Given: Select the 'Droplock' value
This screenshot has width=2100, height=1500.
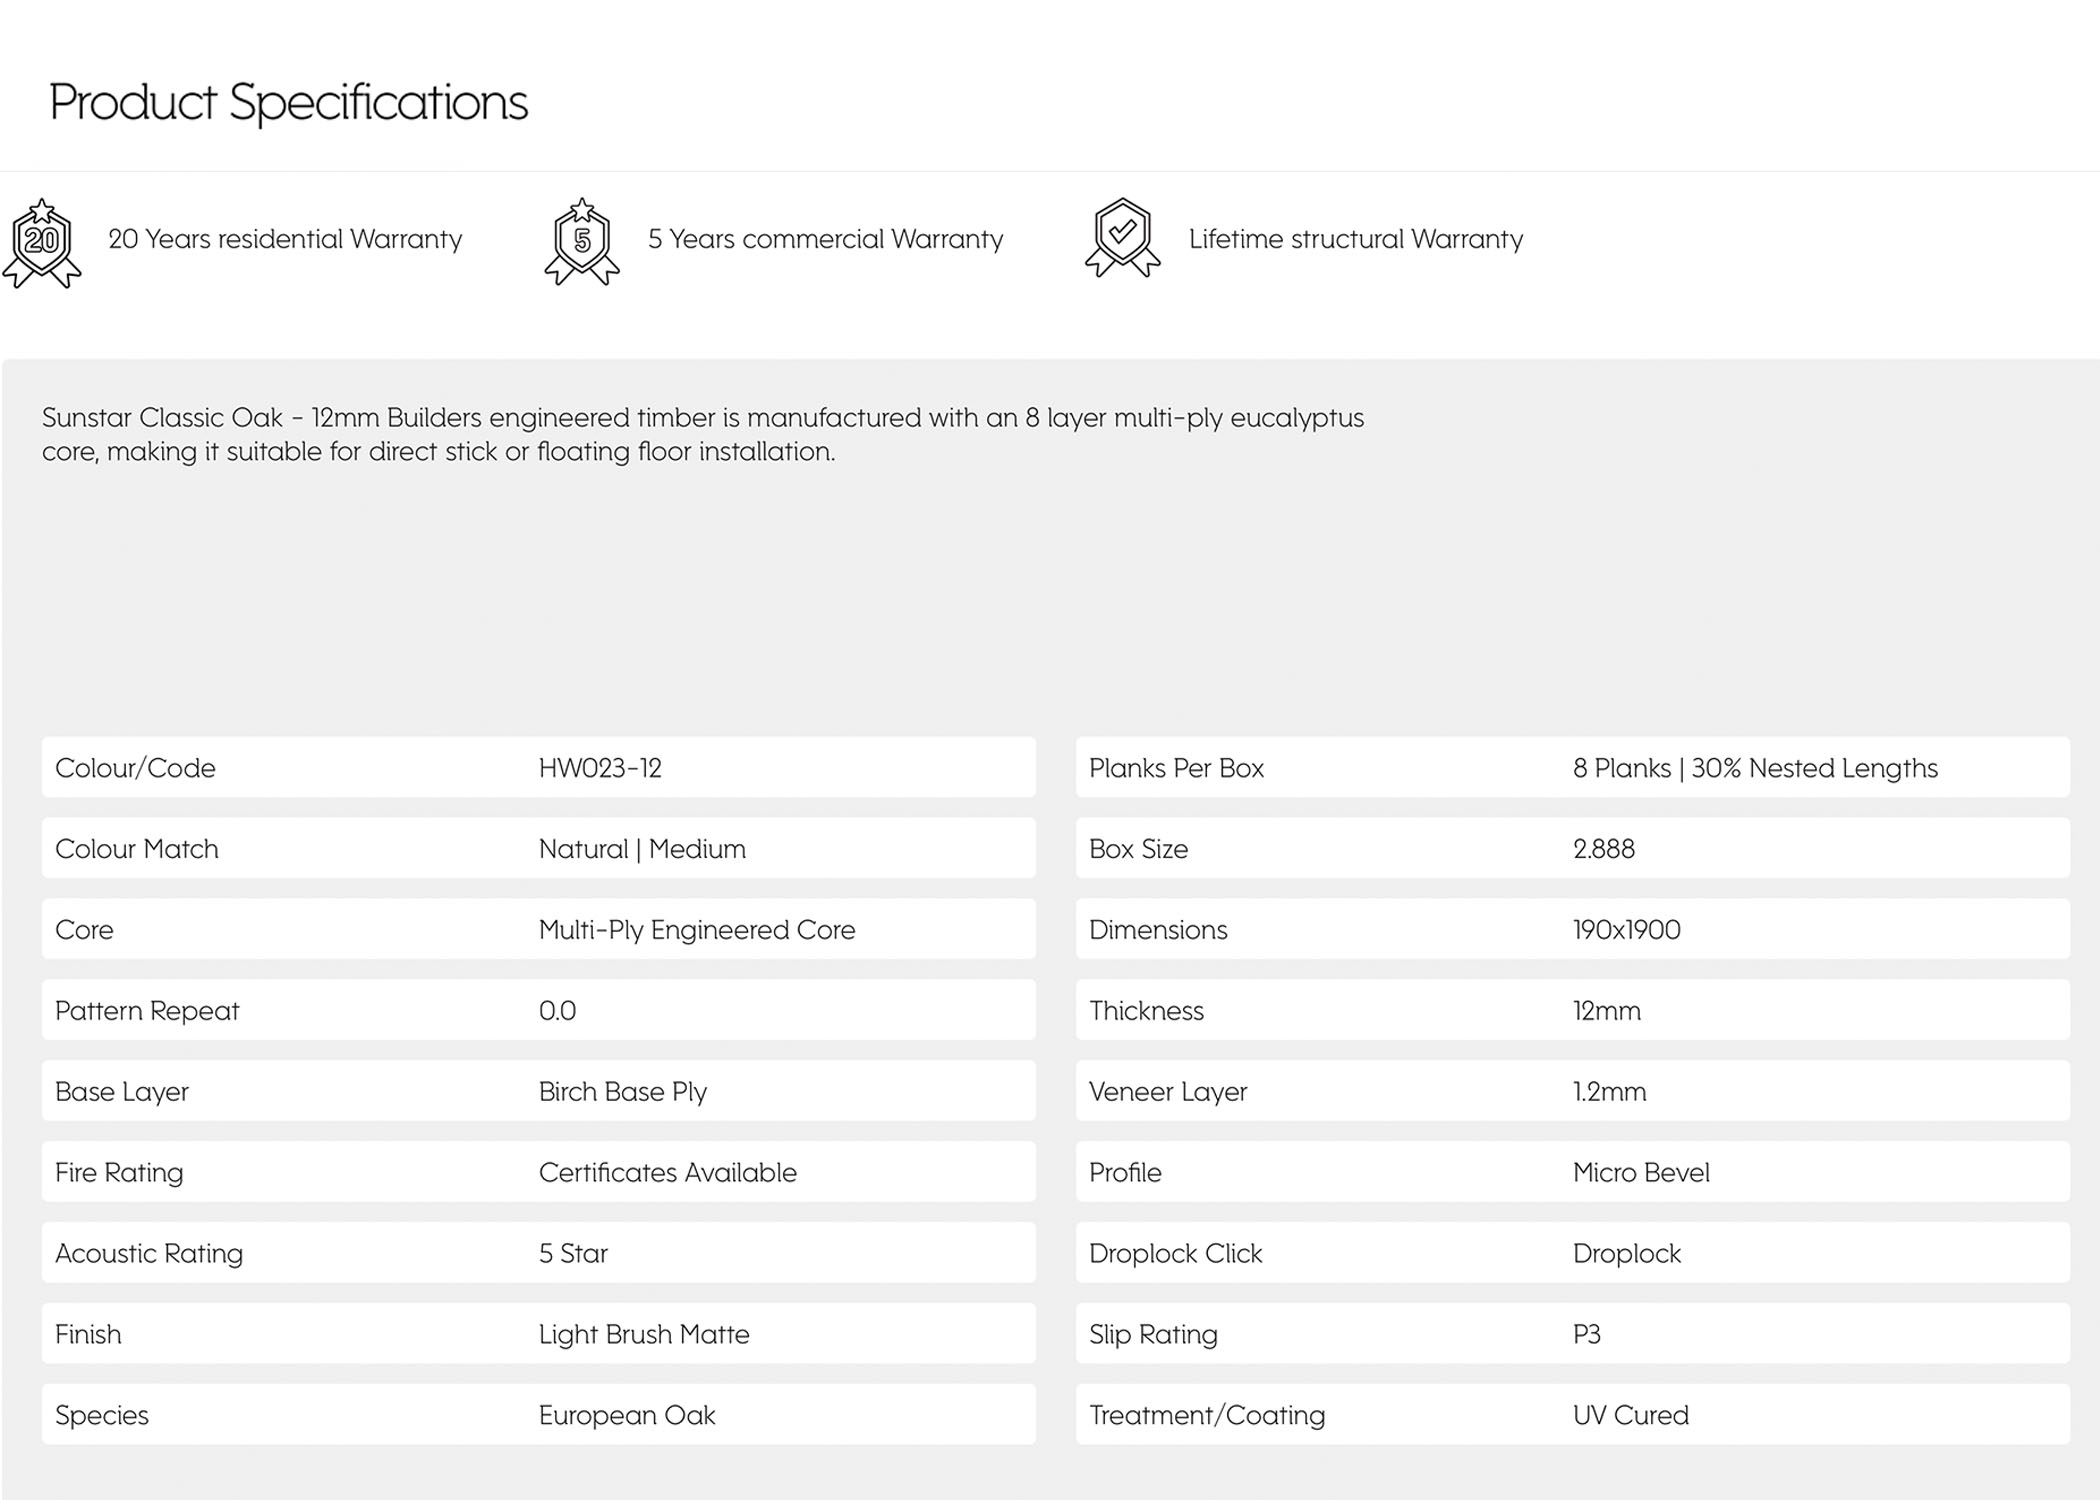Looking at the screenshot, I should (x=1627, y=1254).
